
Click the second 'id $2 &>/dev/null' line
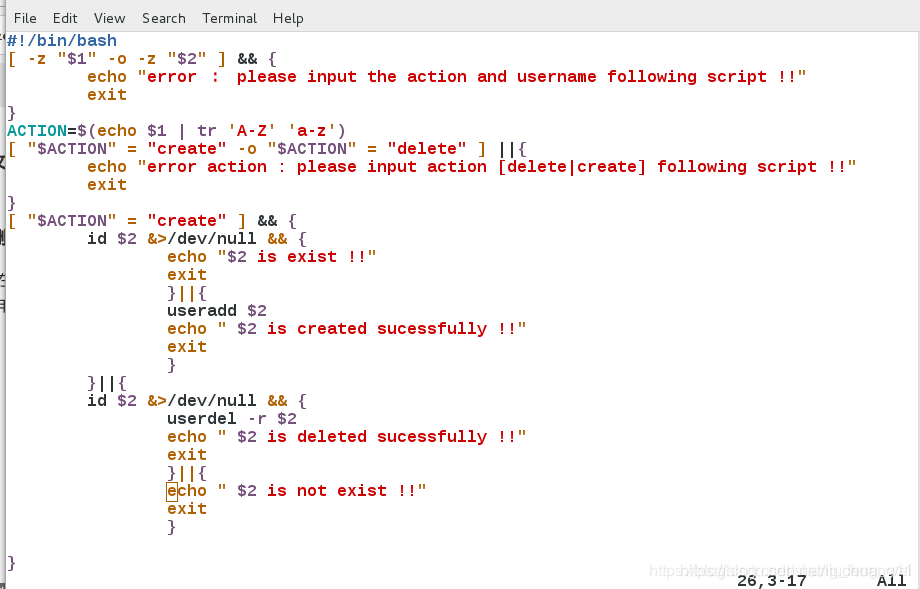(x=197, y=401)
